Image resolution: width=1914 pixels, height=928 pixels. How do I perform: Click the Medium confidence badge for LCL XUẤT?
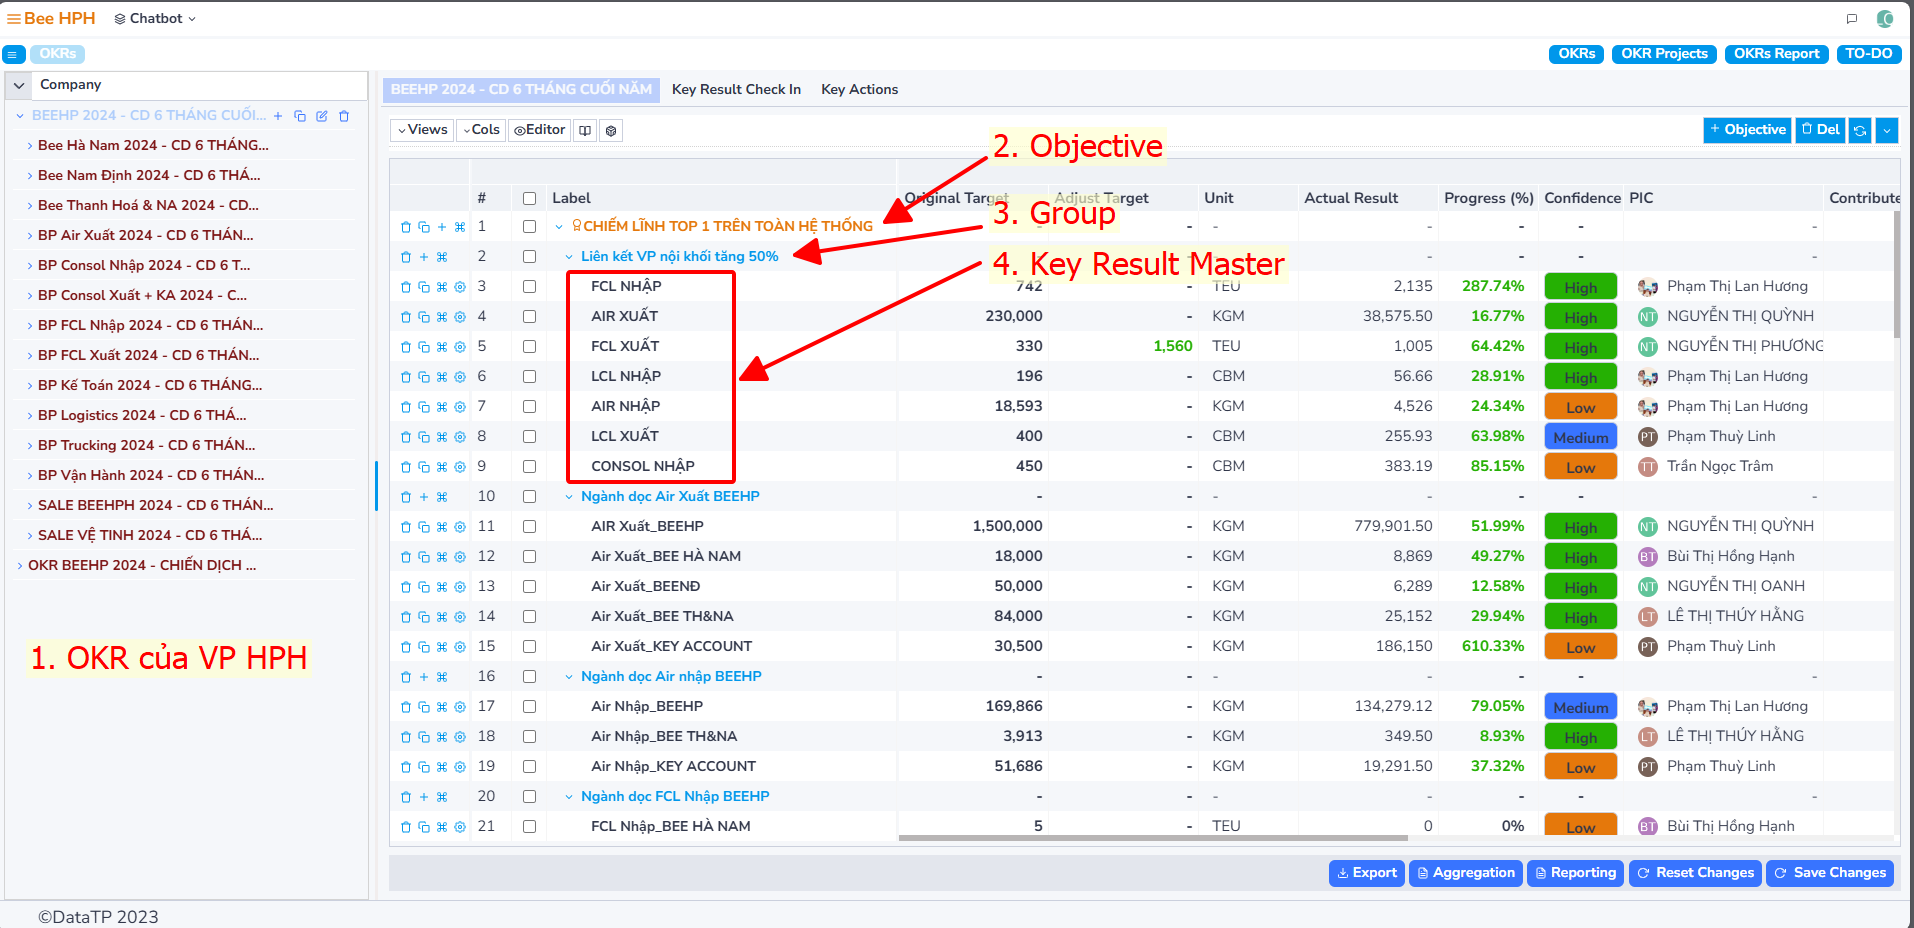(x=1580, y=437)
